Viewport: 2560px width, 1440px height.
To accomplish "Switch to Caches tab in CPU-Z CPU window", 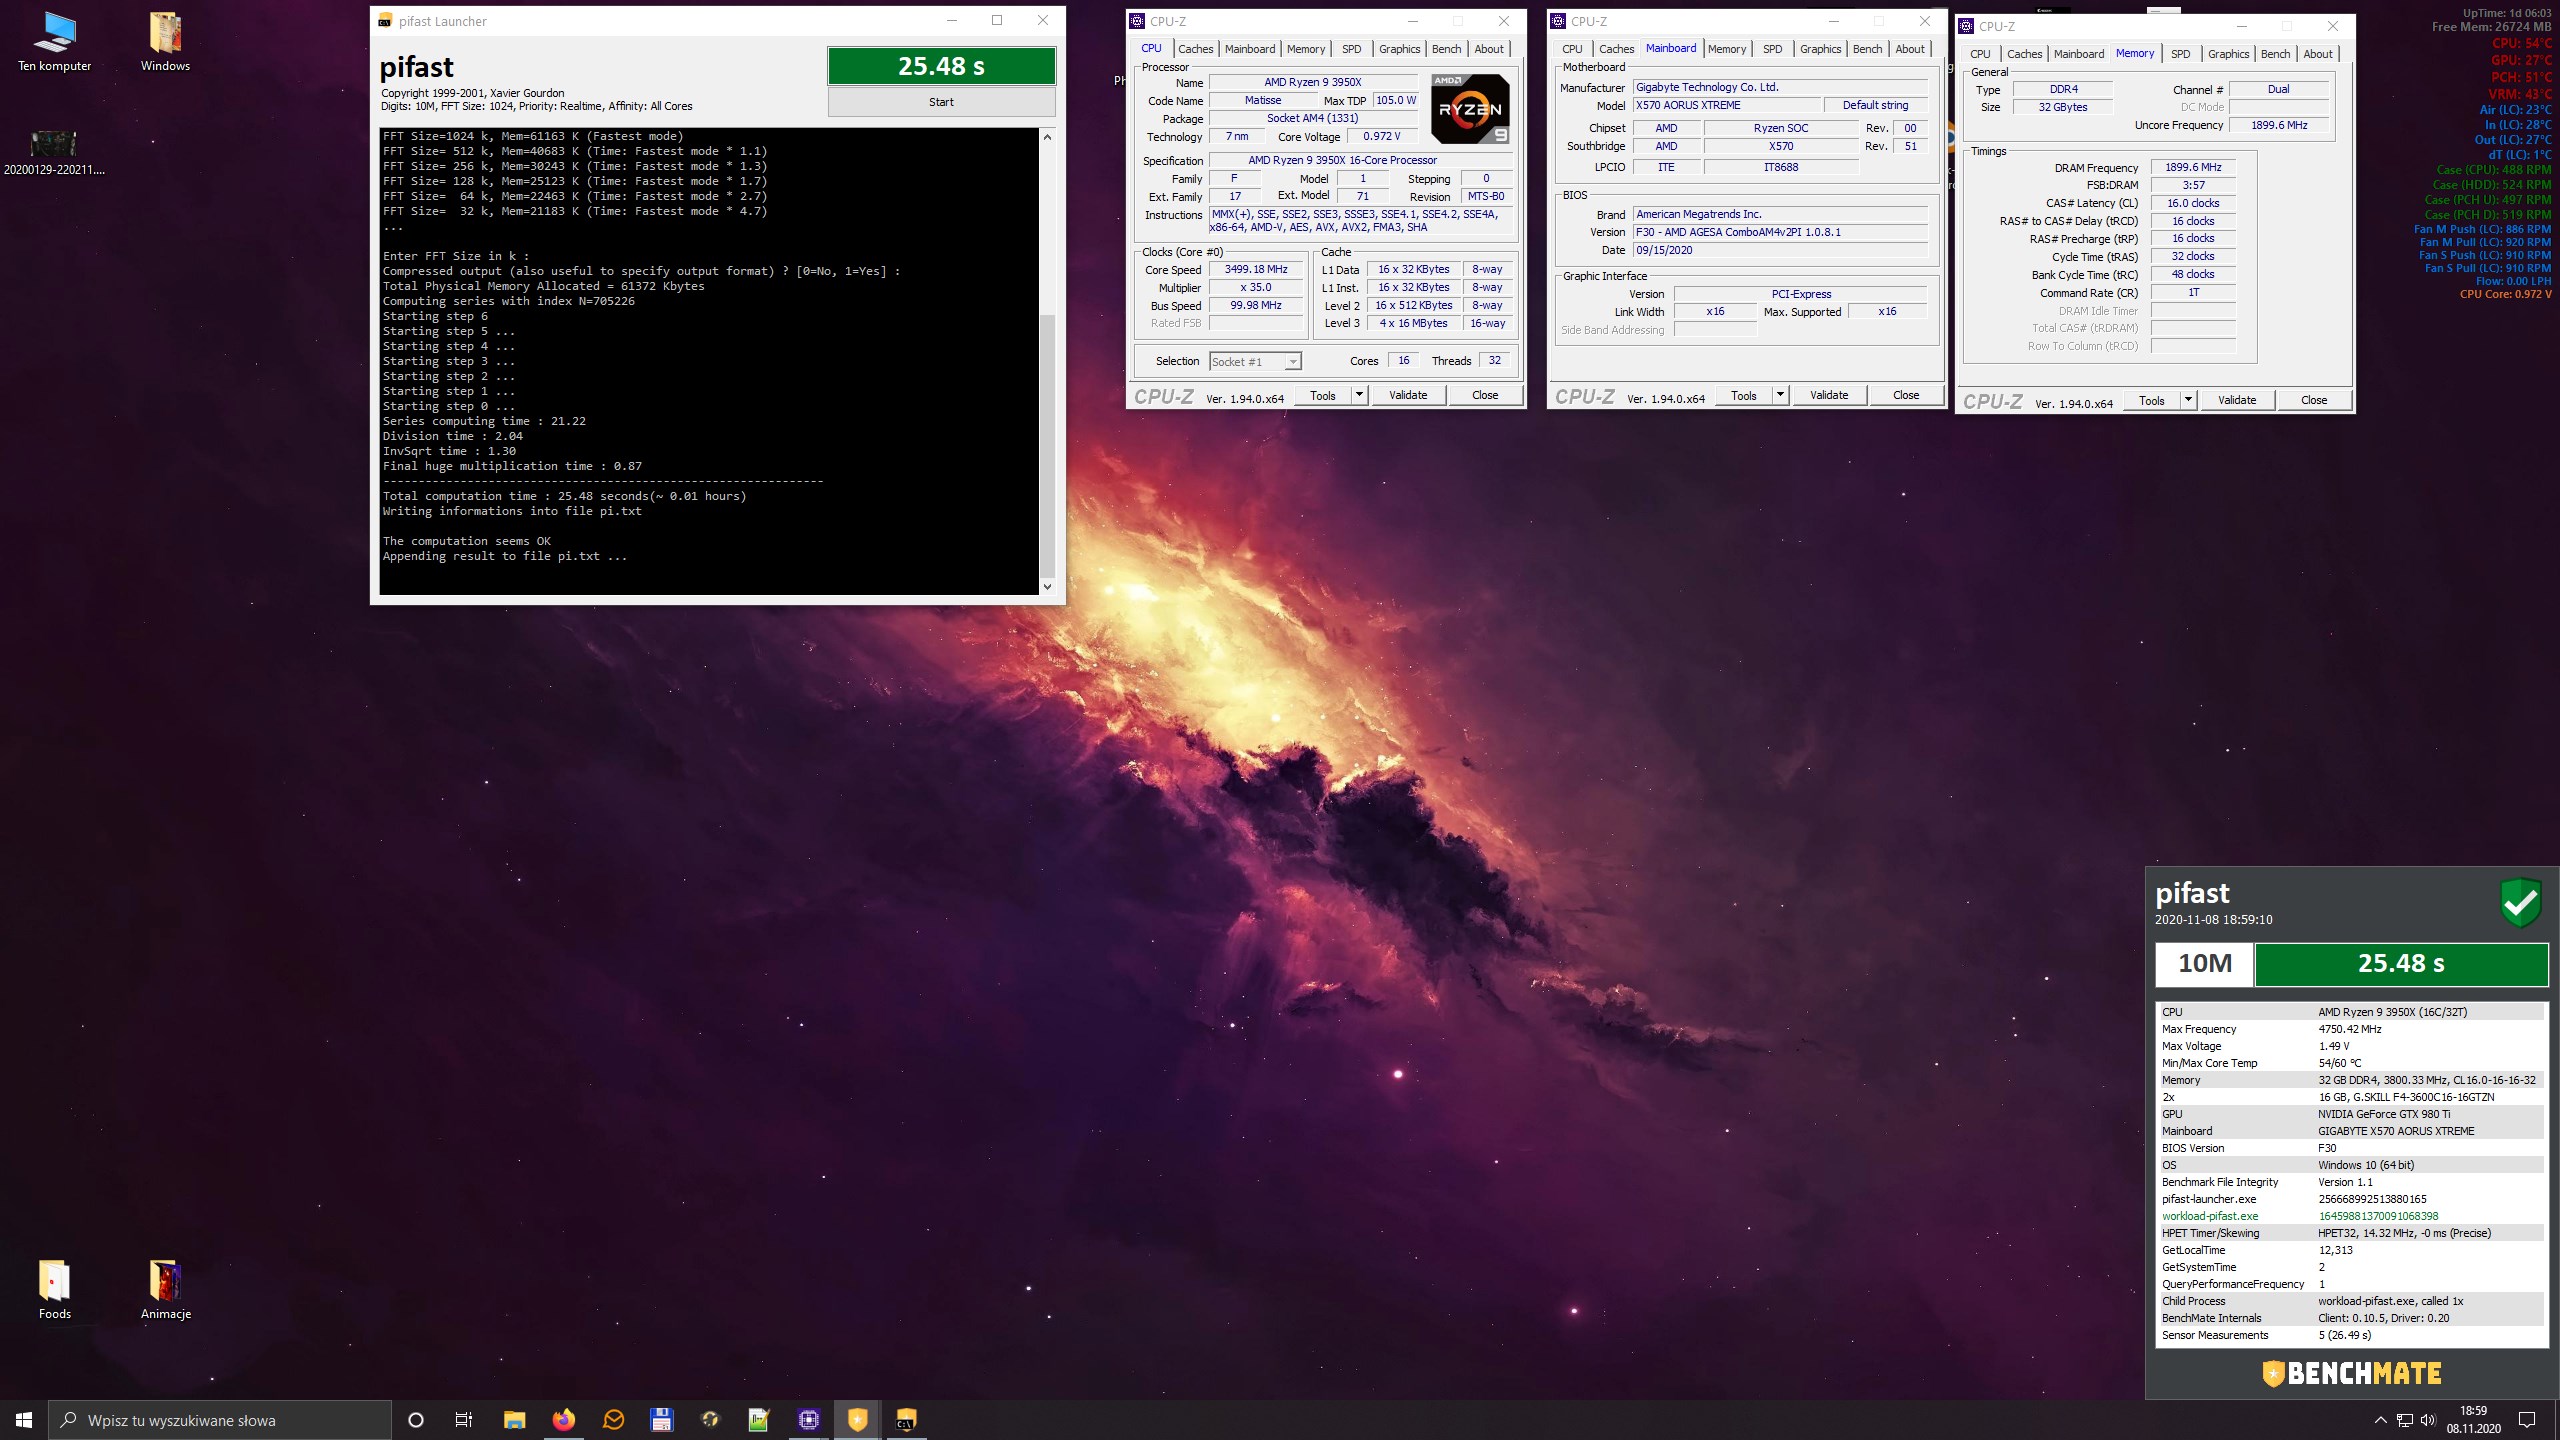I will [1195, 49].
